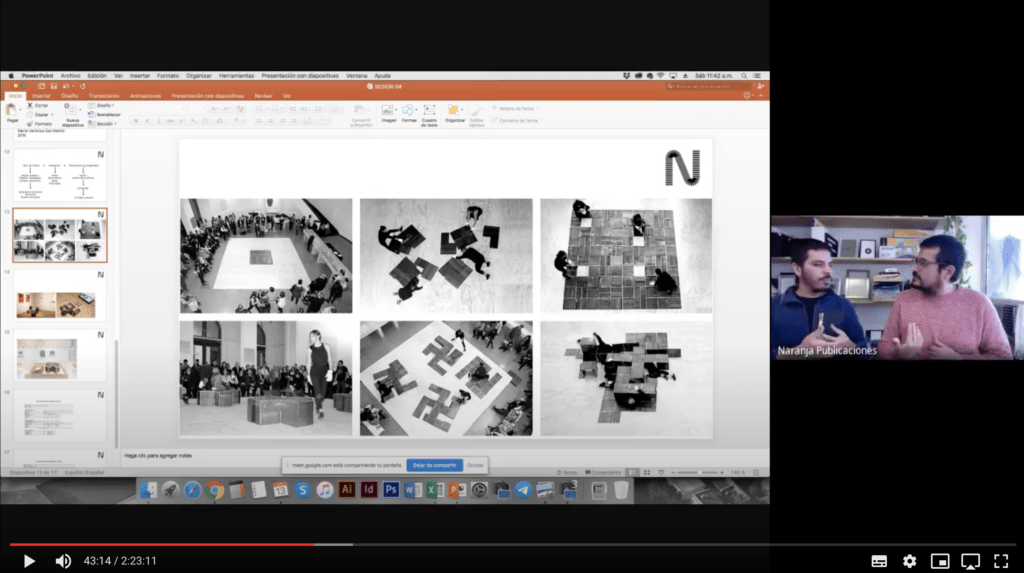Open the Herramientas menu
This screenshot has height=573, width=1024.
tap(236, 76)
